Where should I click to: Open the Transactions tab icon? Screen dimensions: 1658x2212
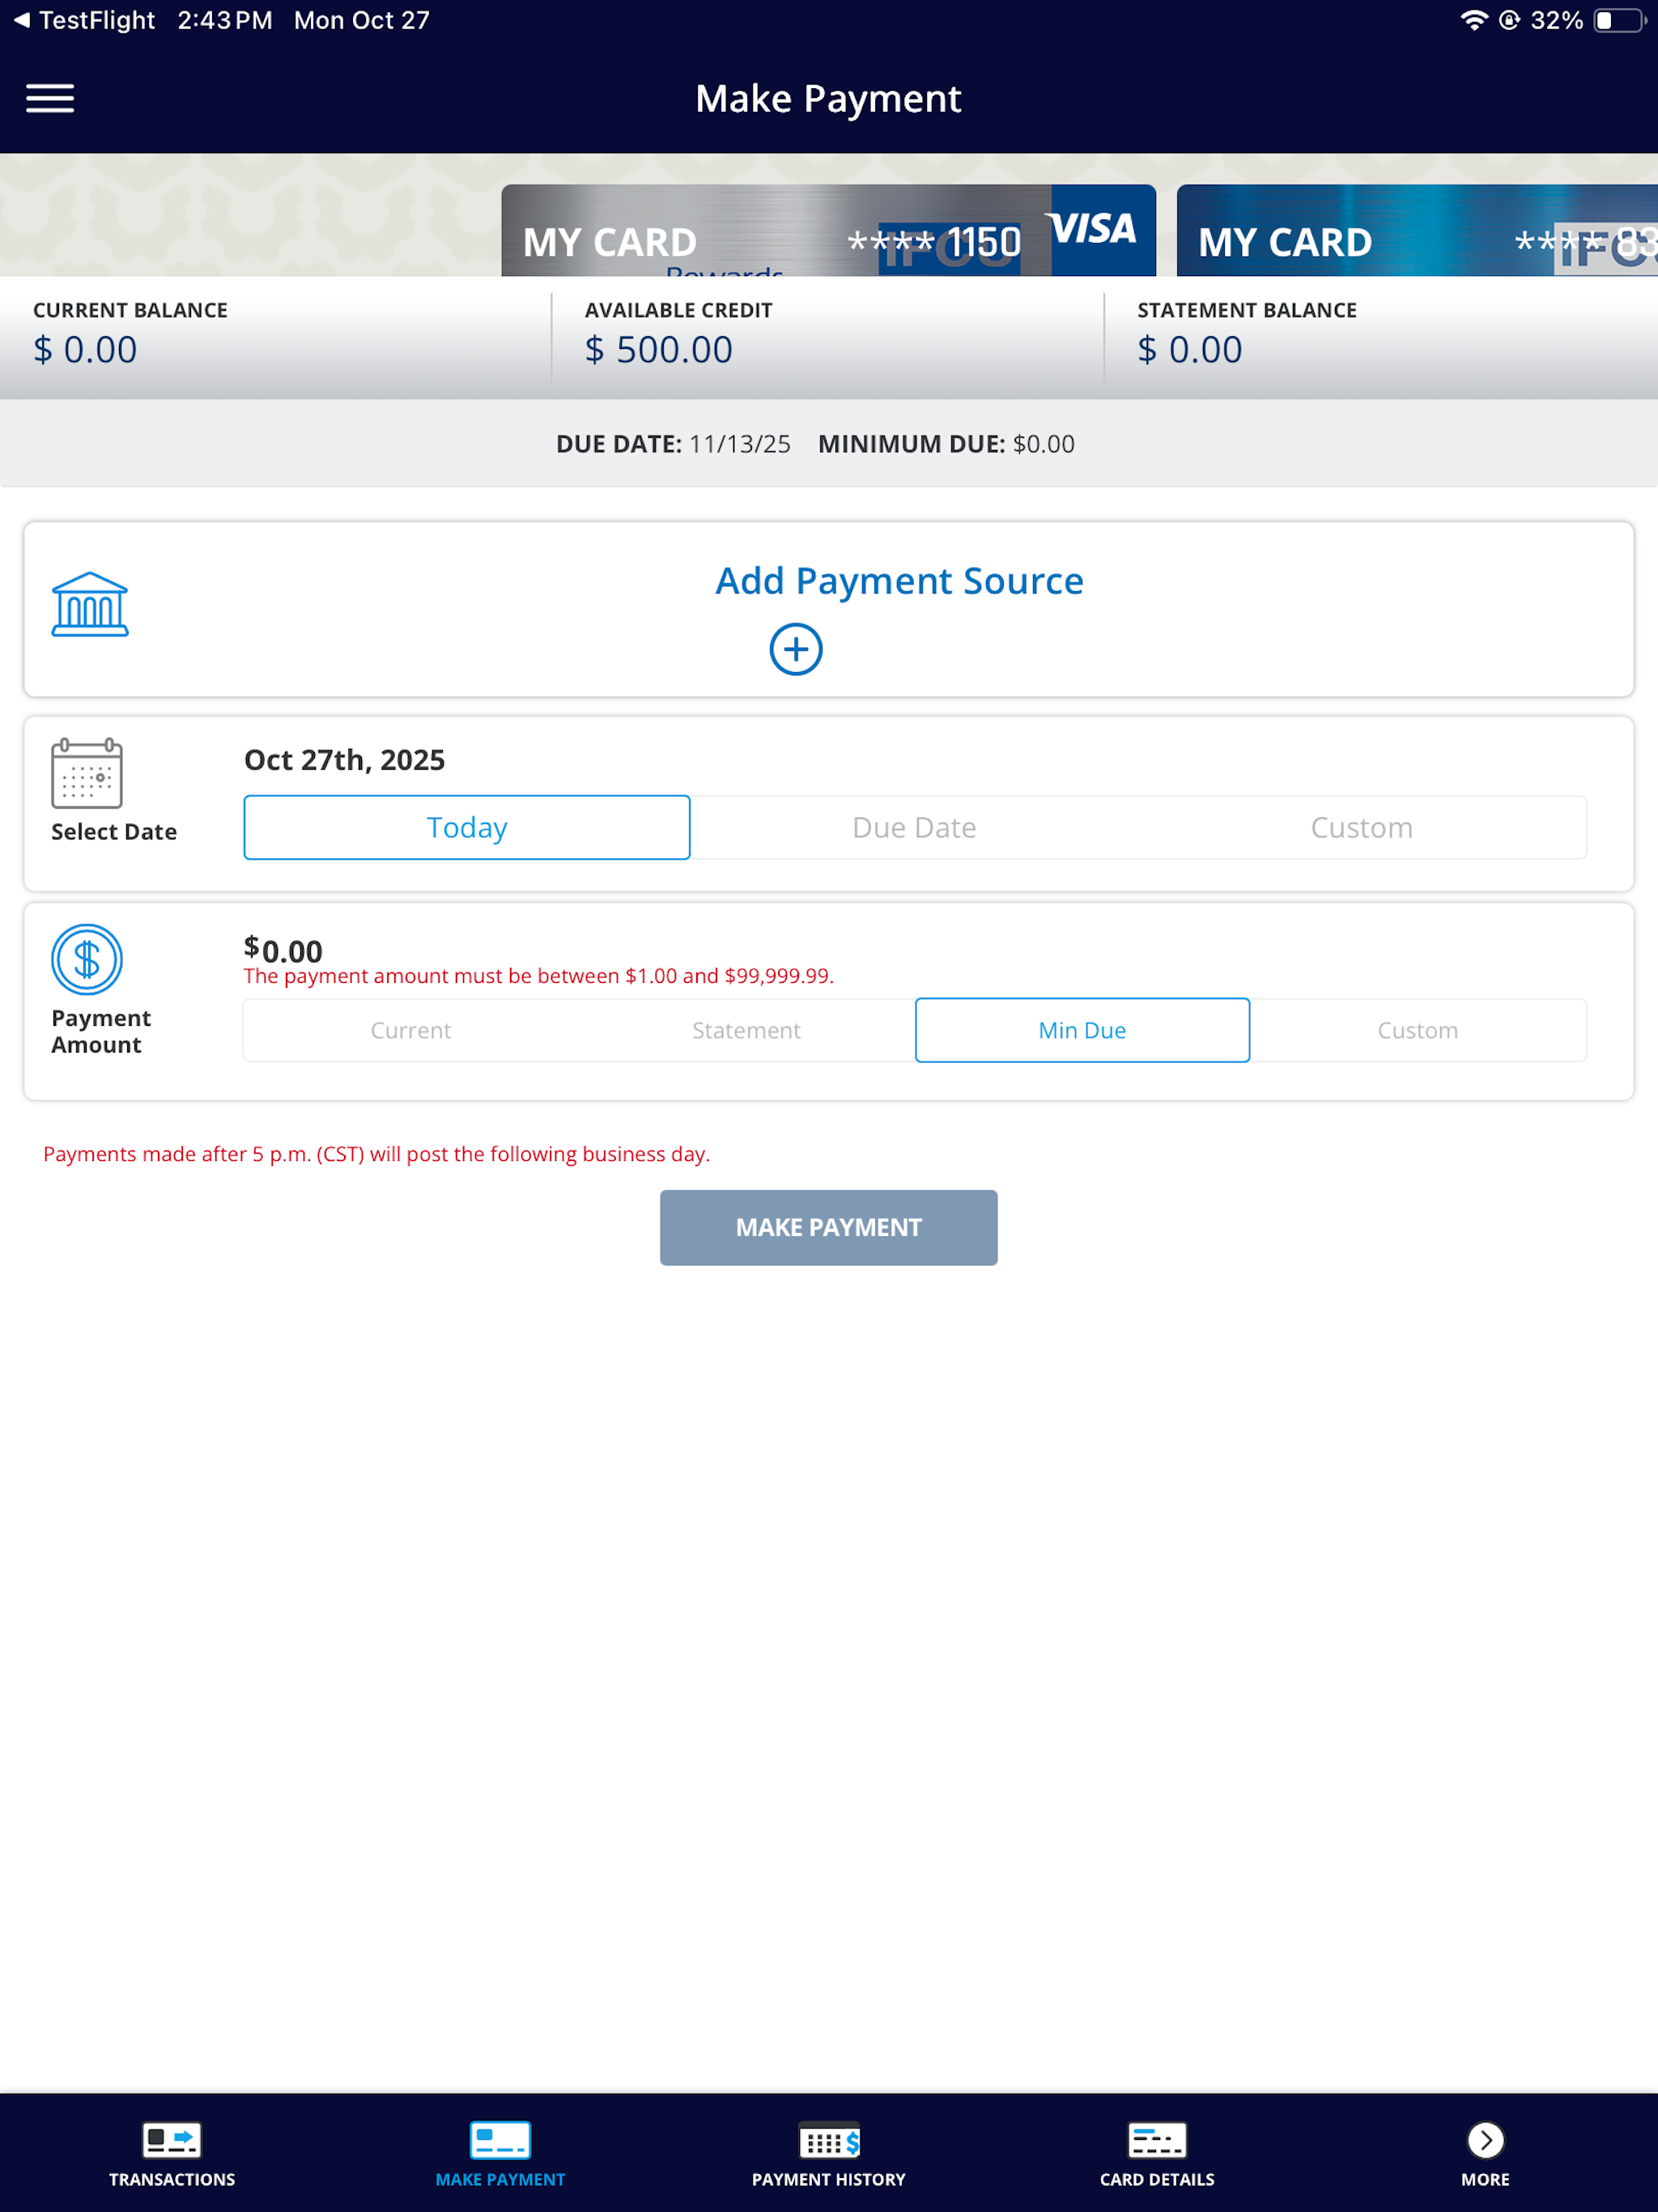[172, 2140]
